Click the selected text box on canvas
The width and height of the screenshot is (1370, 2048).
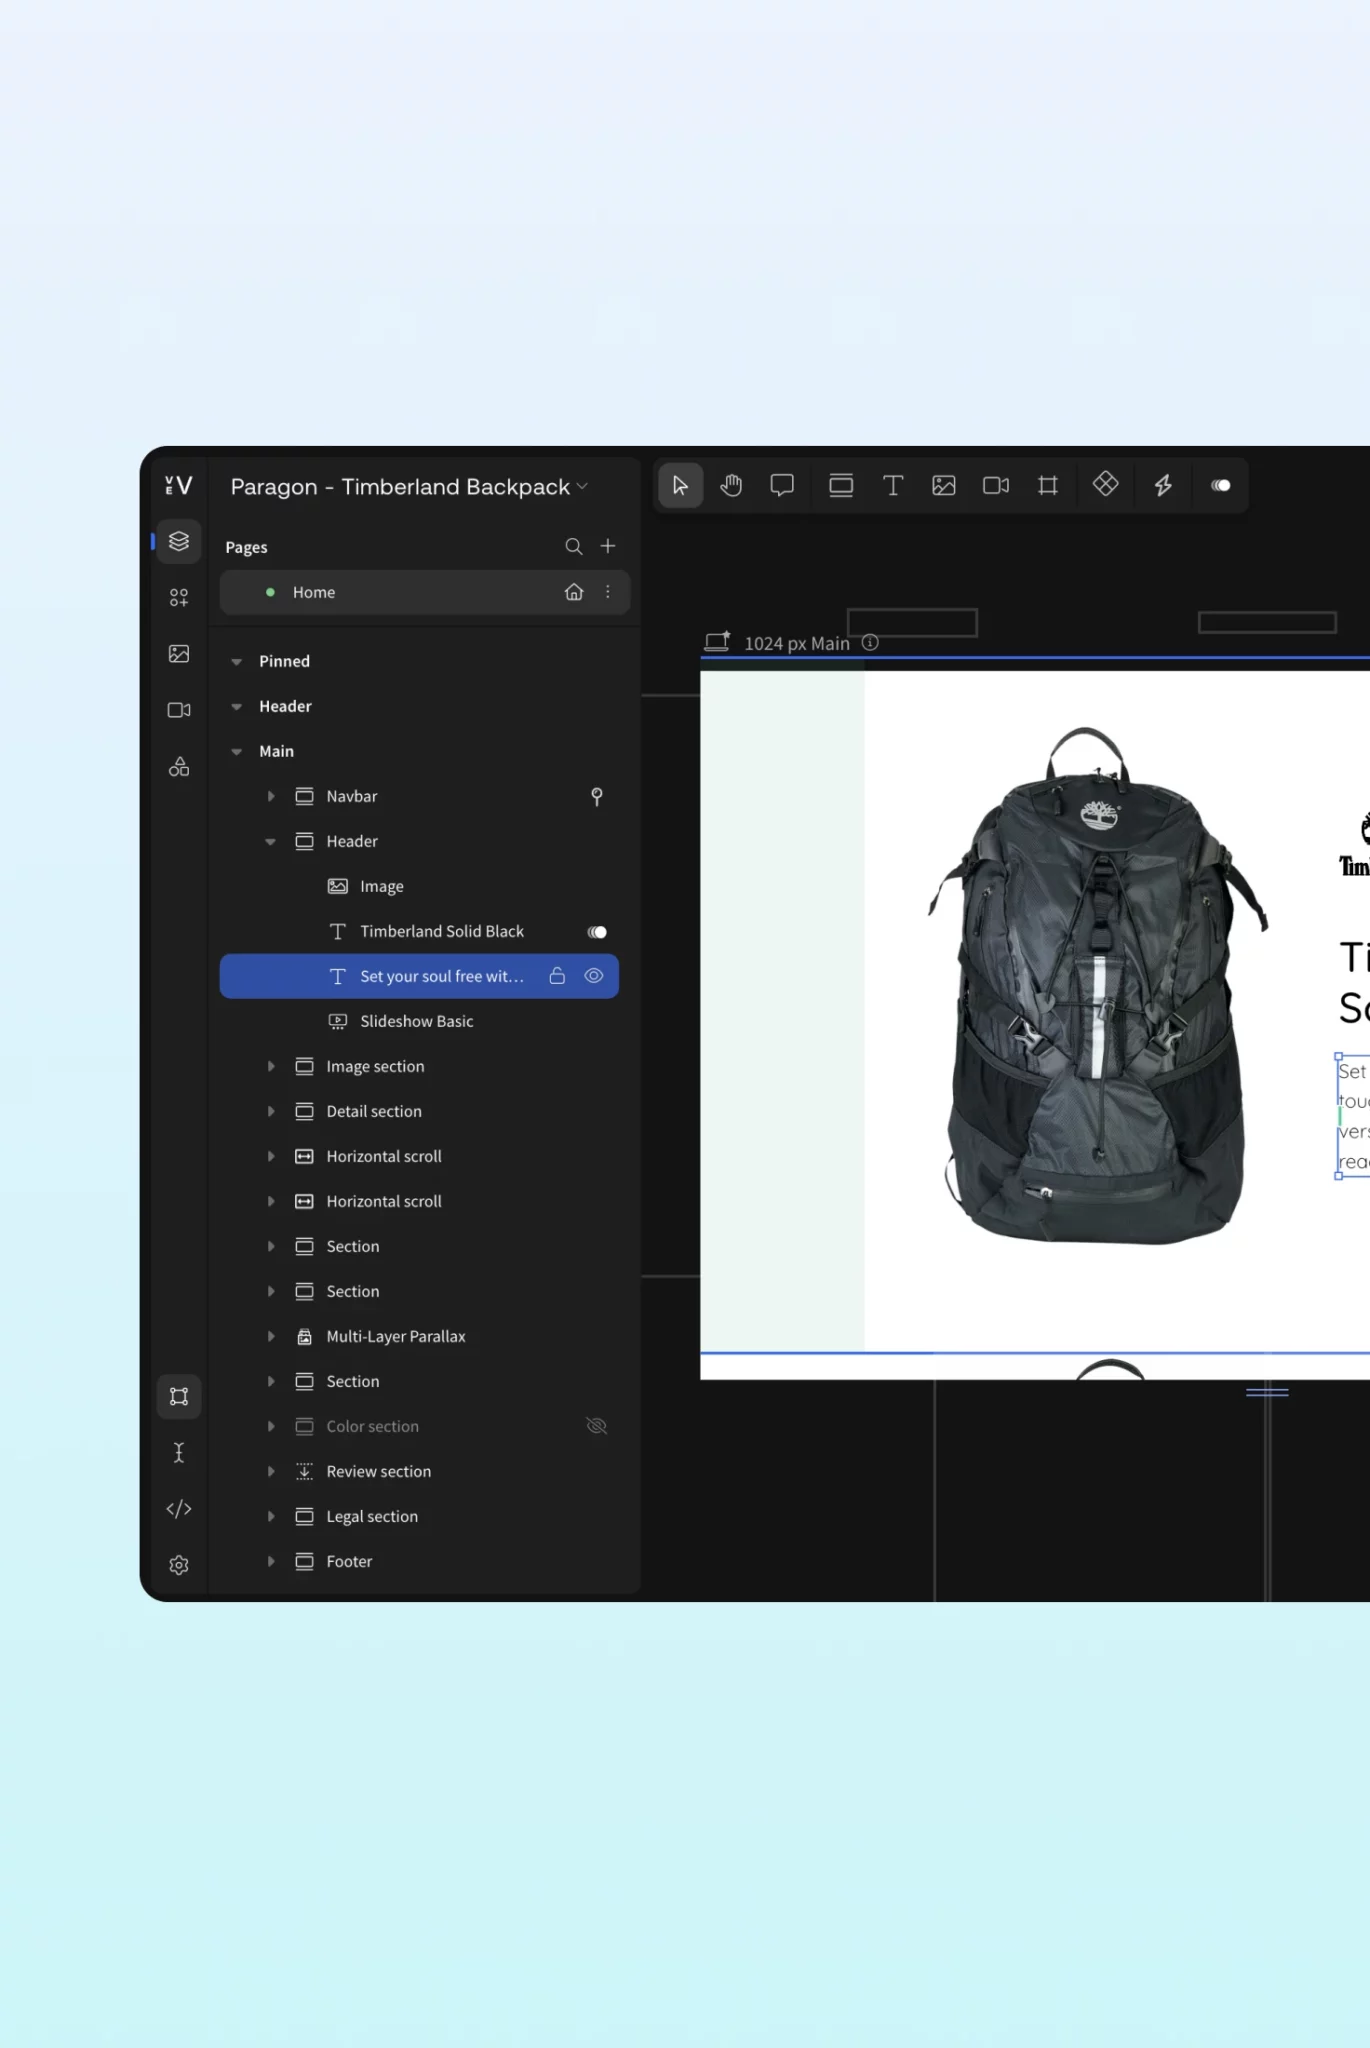tap(1353, 1116)
